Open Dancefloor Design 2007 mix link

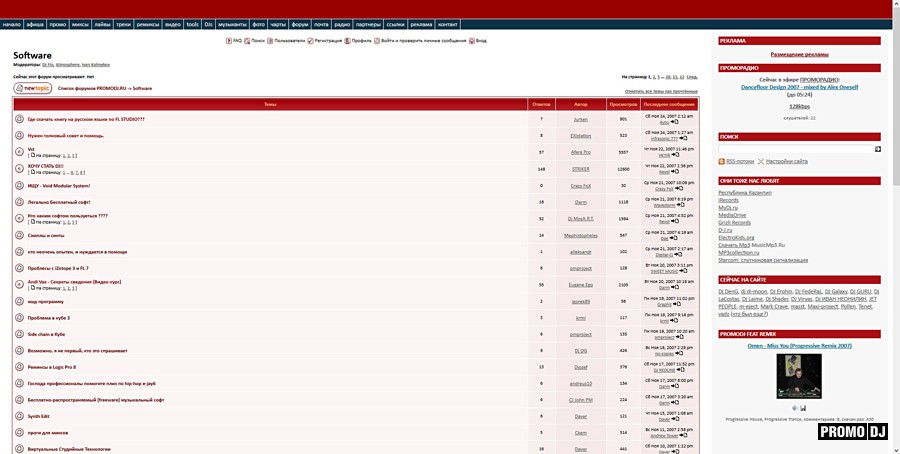click(799, 87)
